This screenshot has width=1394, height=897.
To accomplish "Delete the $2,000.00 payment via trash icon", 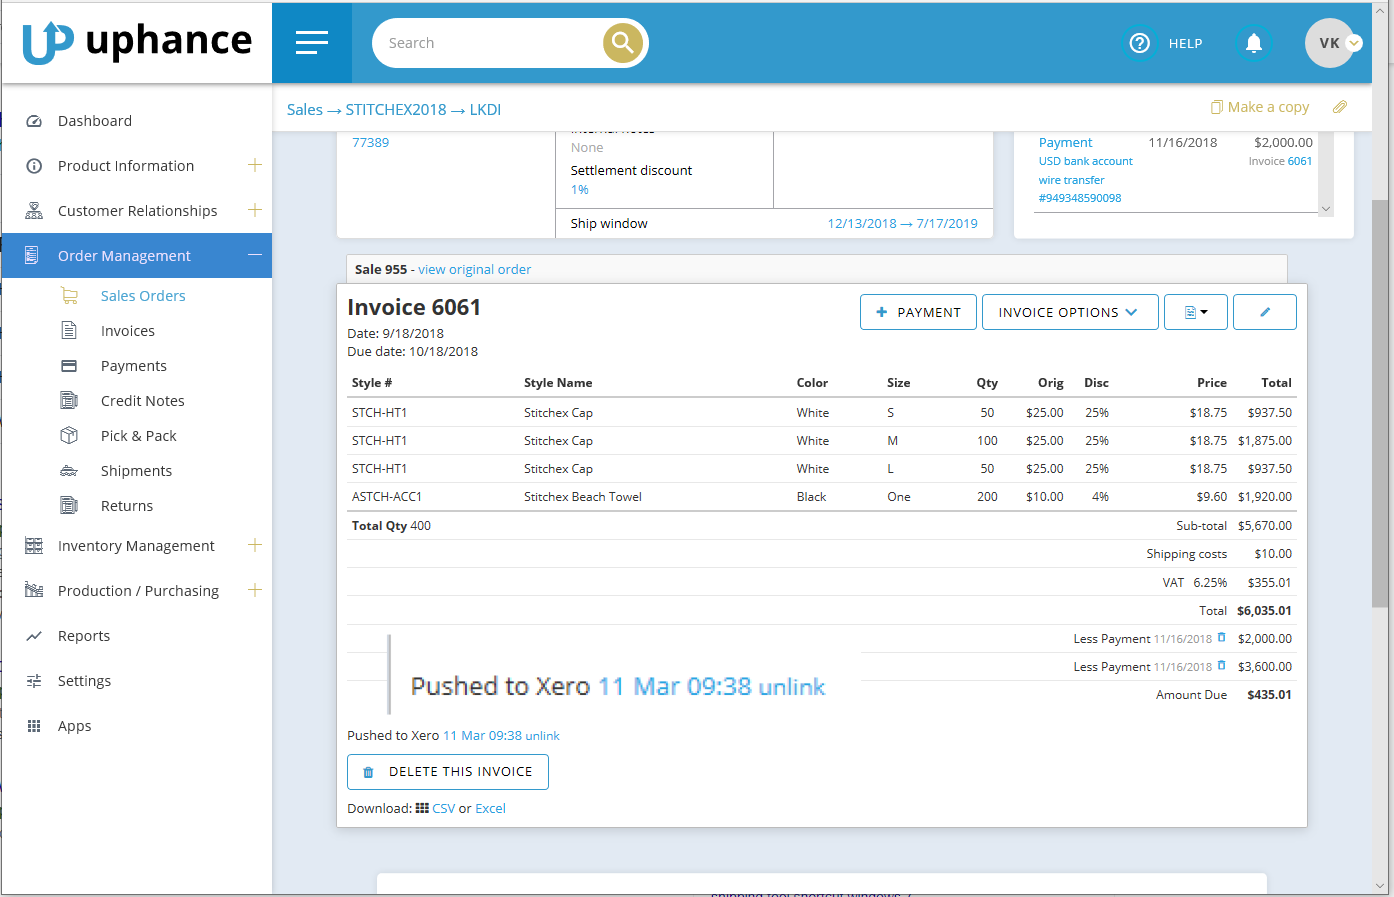I will coord(1221,638).
